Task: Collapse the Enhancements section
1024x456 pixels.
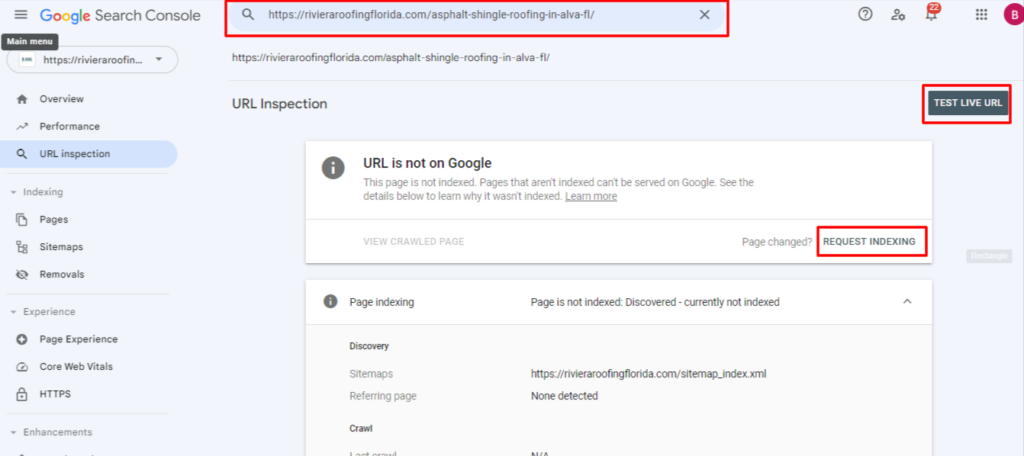Action: click(51, 432)
